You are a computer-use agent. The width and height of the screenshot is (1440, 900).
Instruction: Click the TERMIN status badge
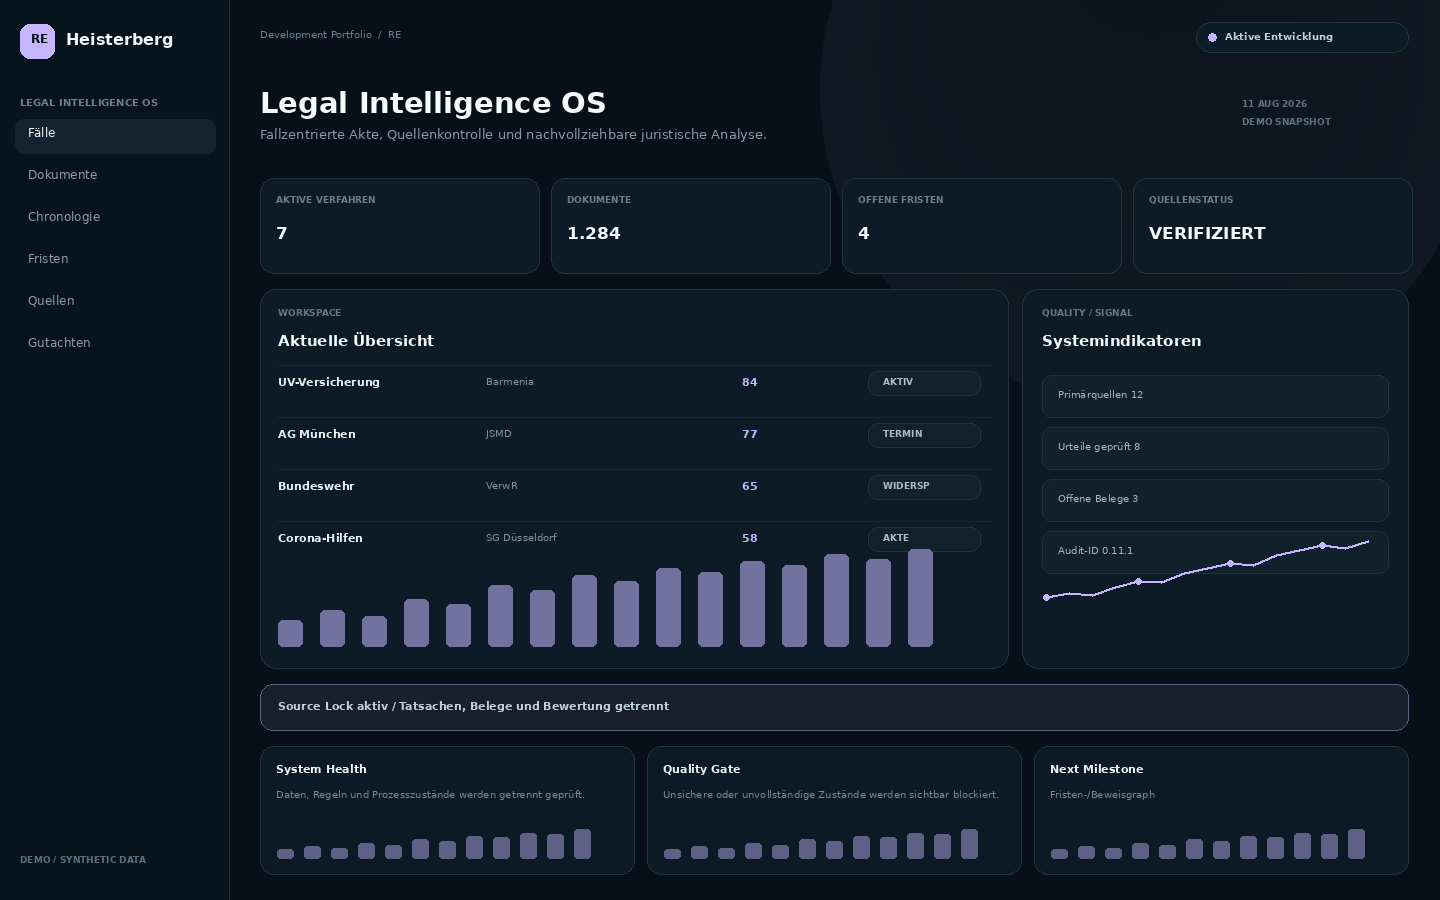924,435
